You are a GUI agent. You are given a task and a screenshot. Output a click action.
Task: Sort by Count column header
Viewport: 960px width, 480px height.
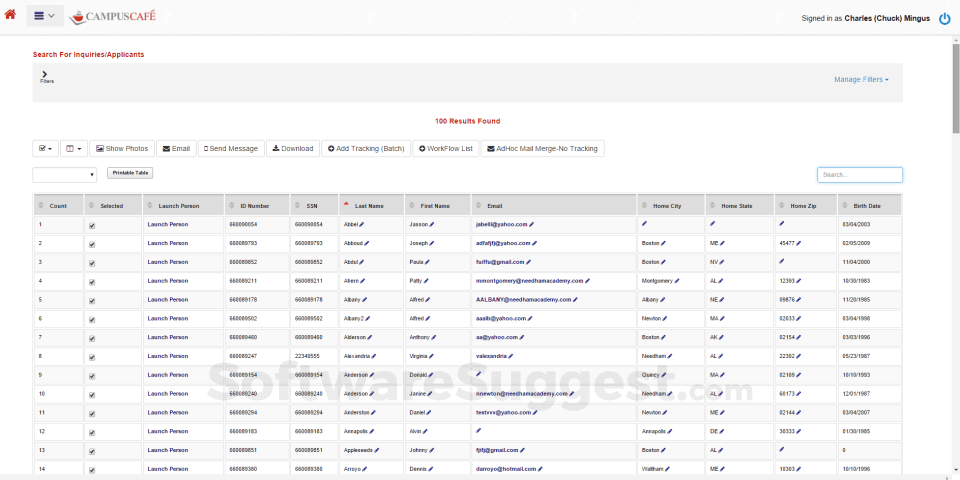[58, 206]
